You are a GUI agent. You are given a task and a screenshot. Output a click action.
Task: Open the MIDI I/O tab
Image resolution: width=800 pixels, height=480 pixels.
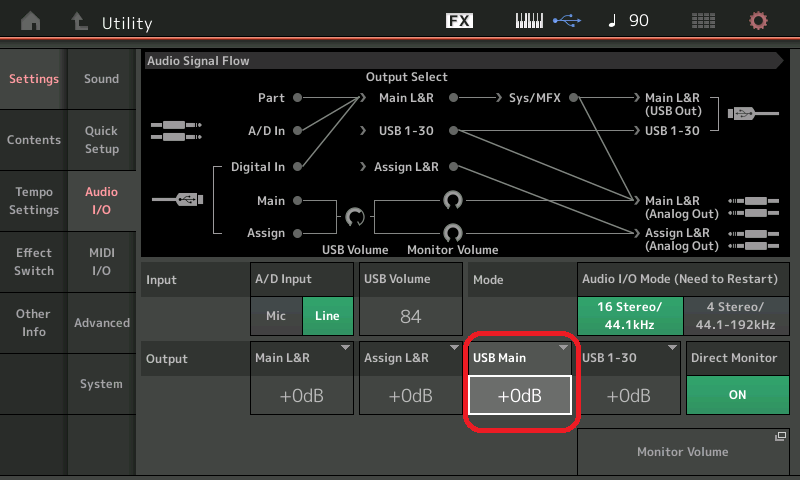(x=101, y=262)
